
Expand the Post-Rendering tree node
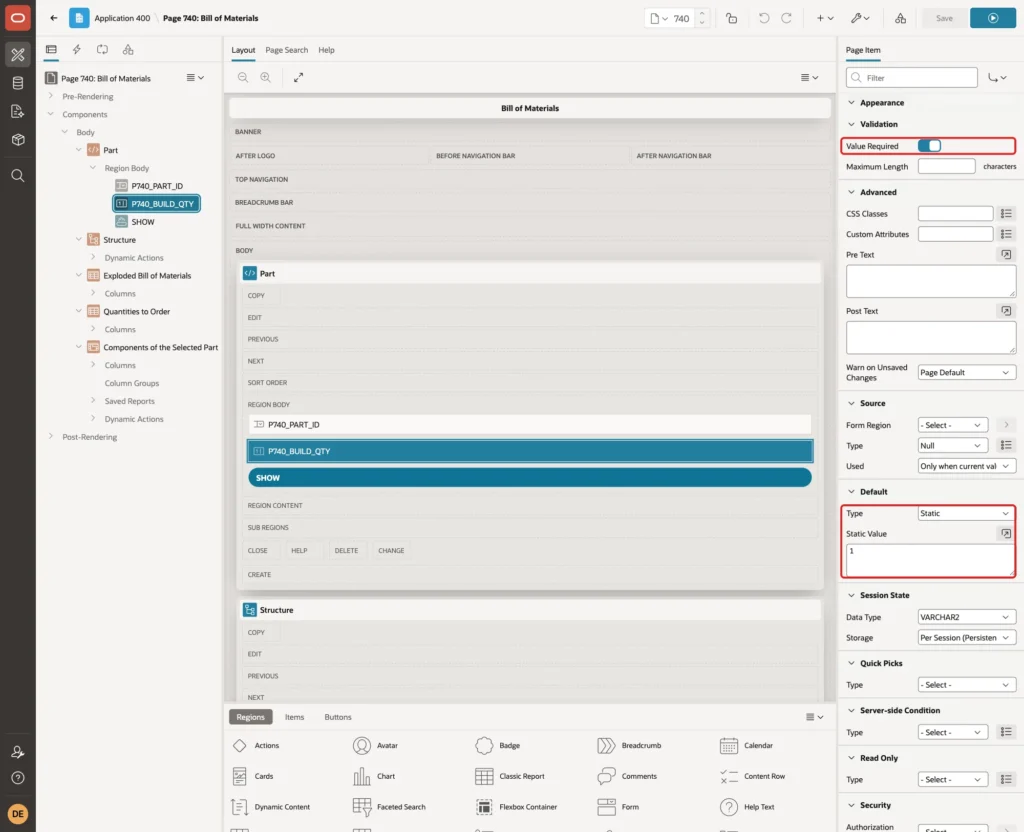point(51,436)
